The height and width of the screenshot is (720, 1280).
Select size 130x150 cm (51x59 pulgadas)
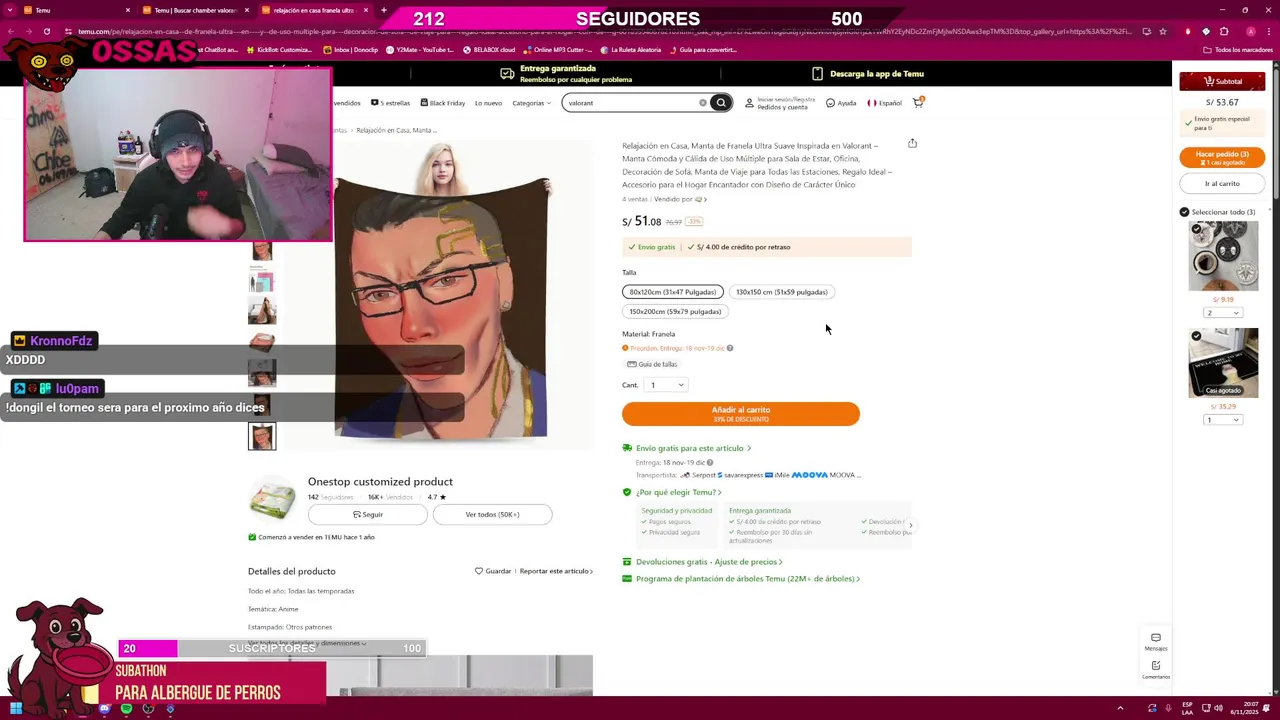781,292
